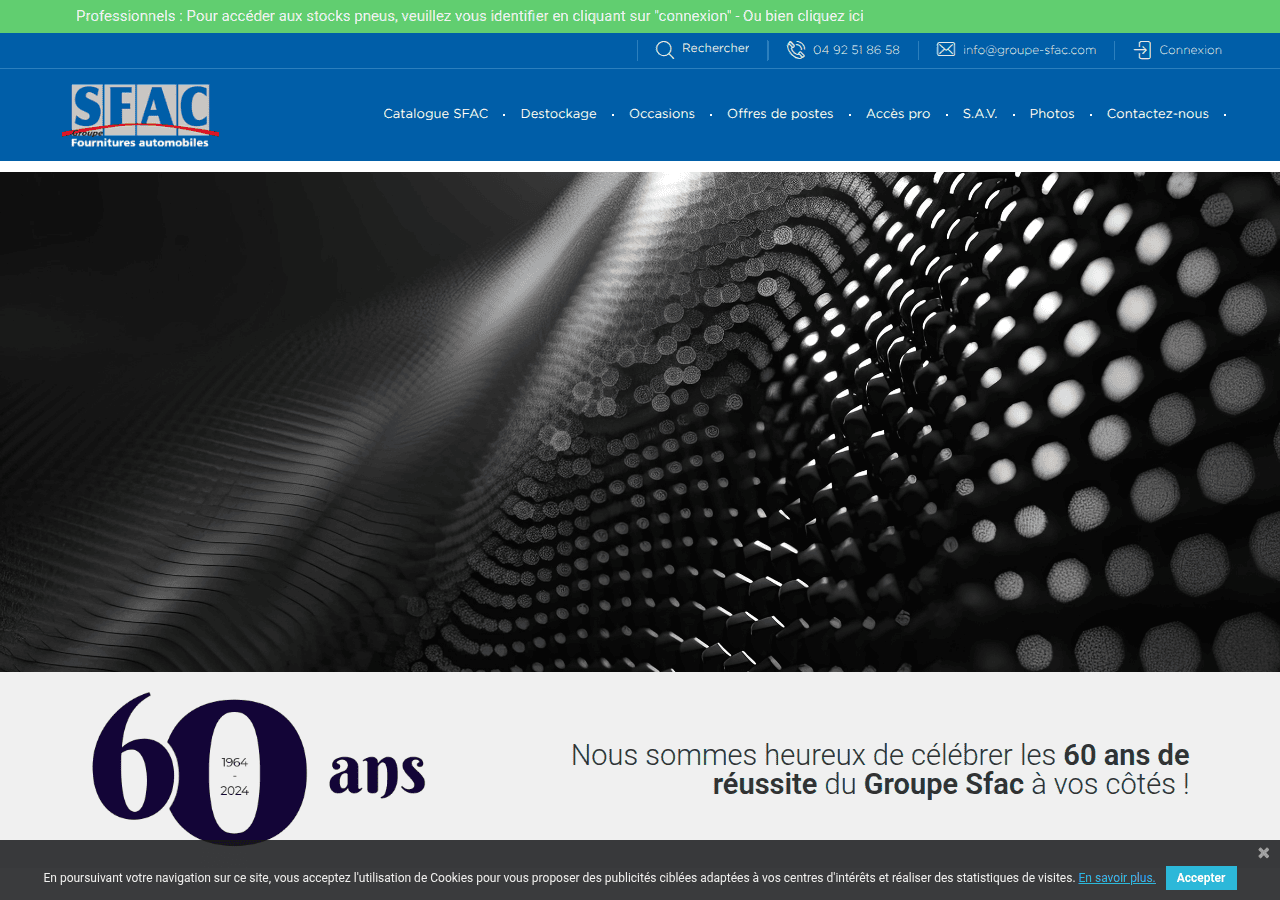Open the Rechercher search field
This screenshot has height=900, width=1280.
point(716,48)
